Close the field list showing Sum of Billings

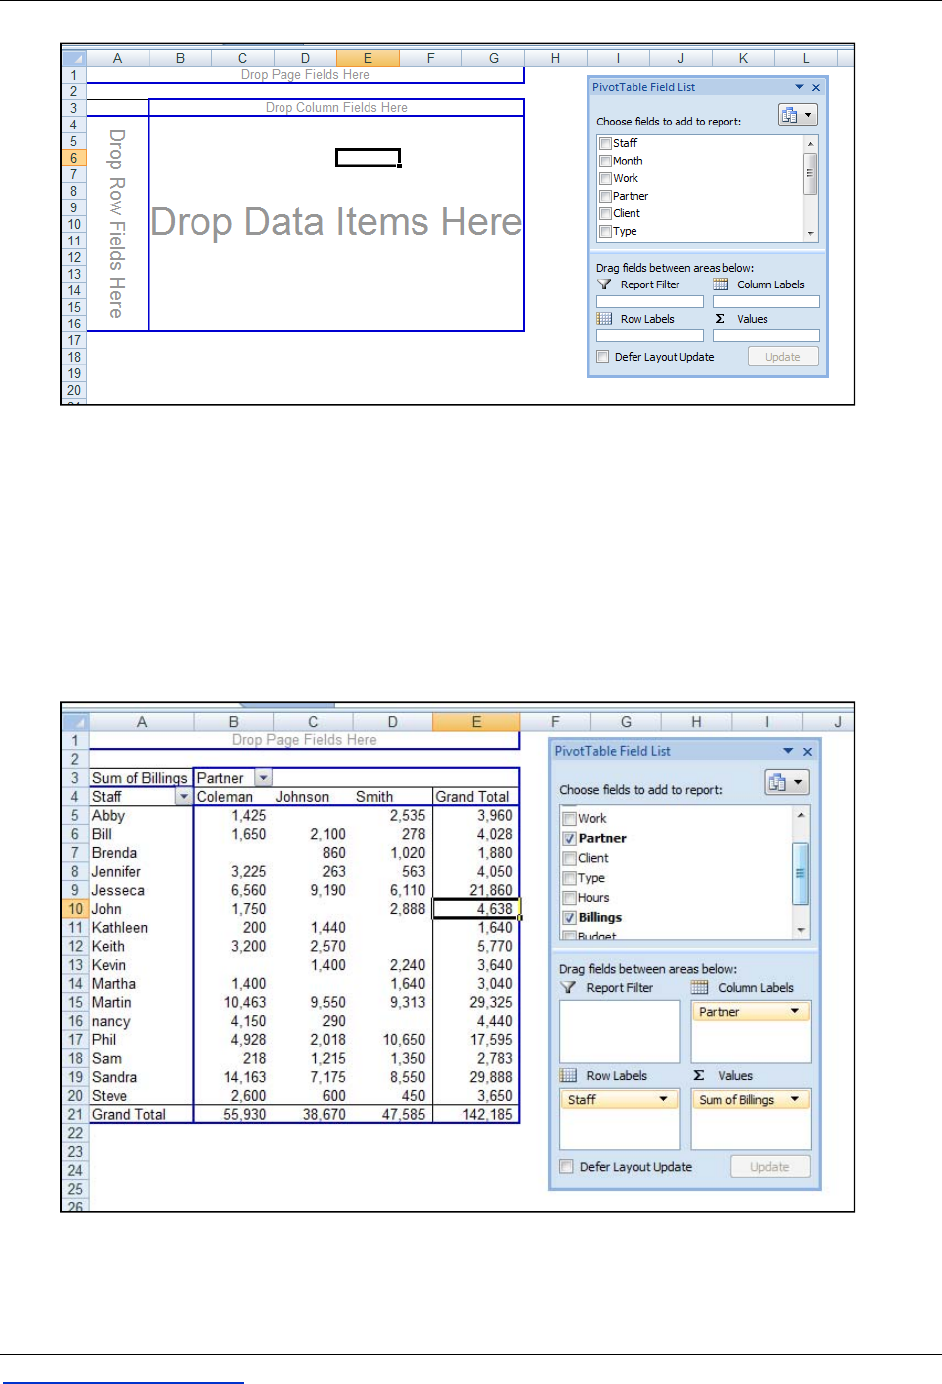[x=808, y=751]
